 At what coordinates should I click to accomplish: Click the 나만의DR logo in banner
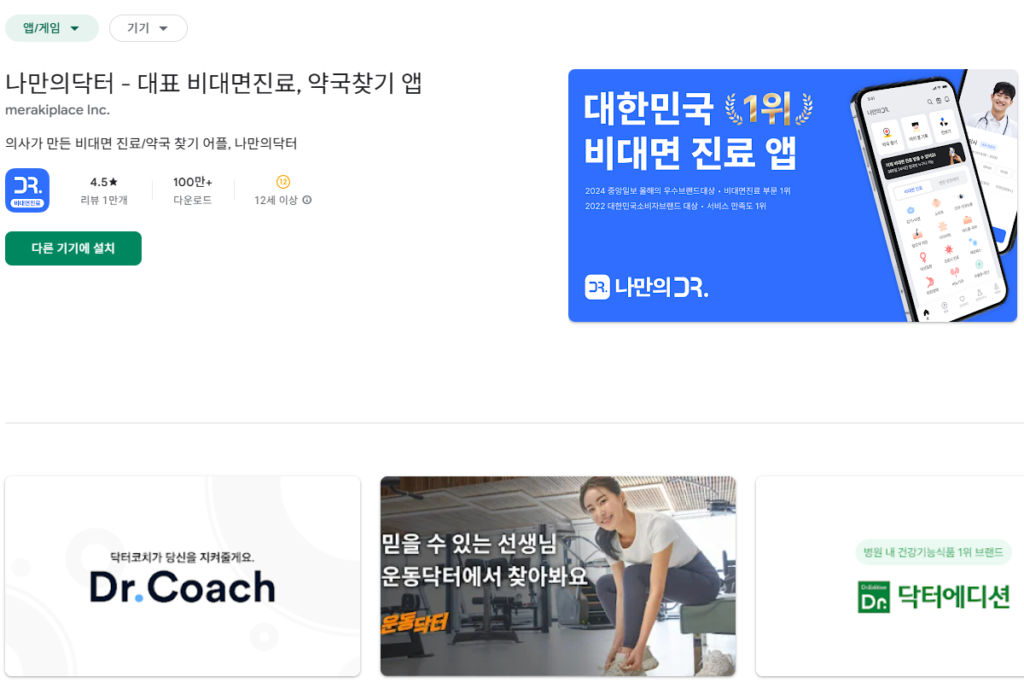(x=647, y=287)
